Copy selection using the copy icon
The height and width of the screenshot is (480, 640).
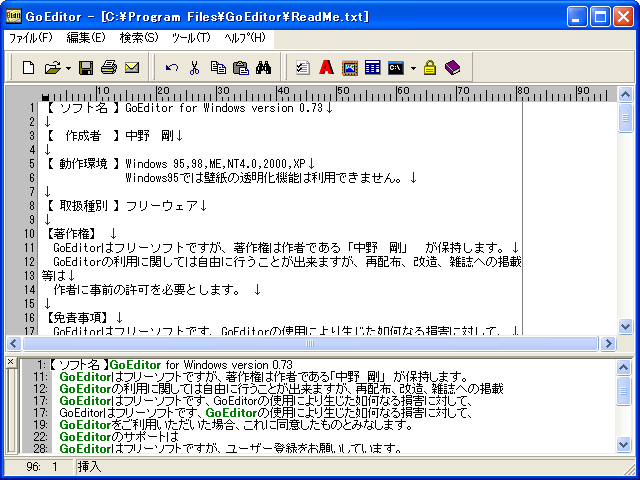pos(218,68)
